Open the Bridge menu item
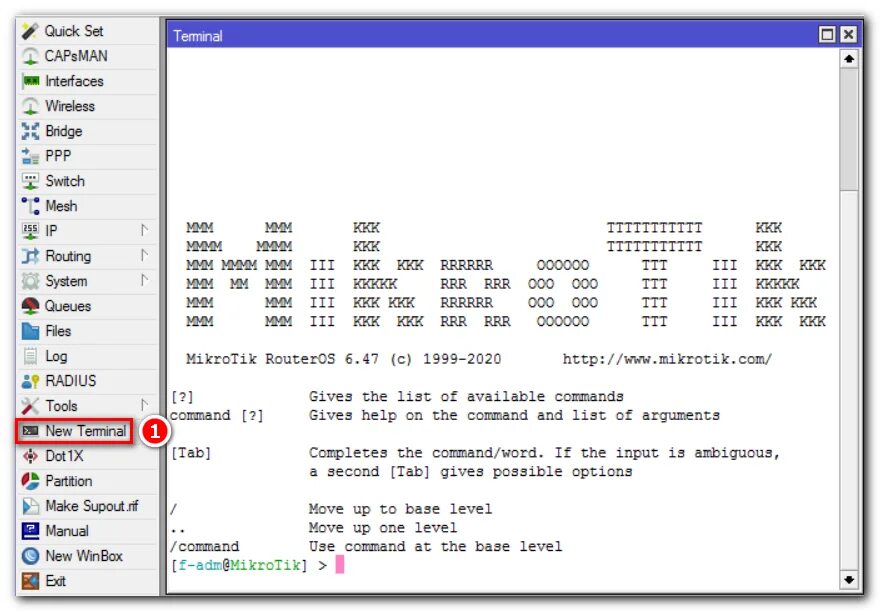This screenshot has width=880, height=612. click(88, 131)
